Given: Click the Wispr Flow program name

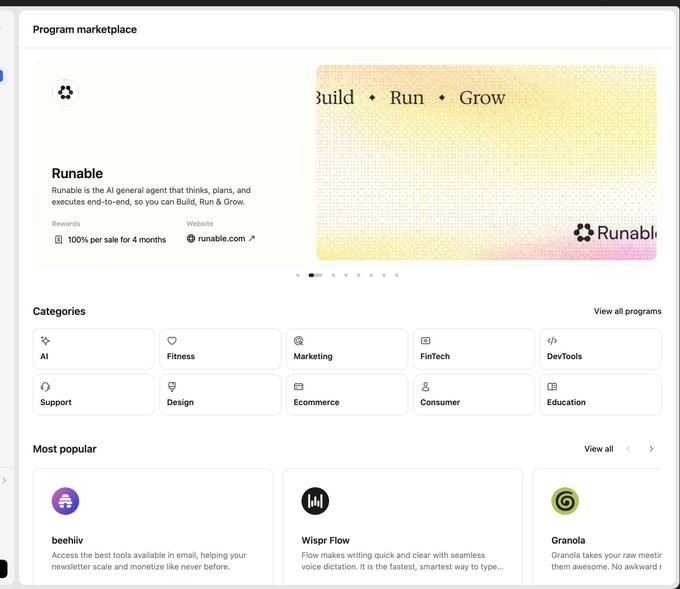Looking at the screenshot, I should (x=325, y=540).
